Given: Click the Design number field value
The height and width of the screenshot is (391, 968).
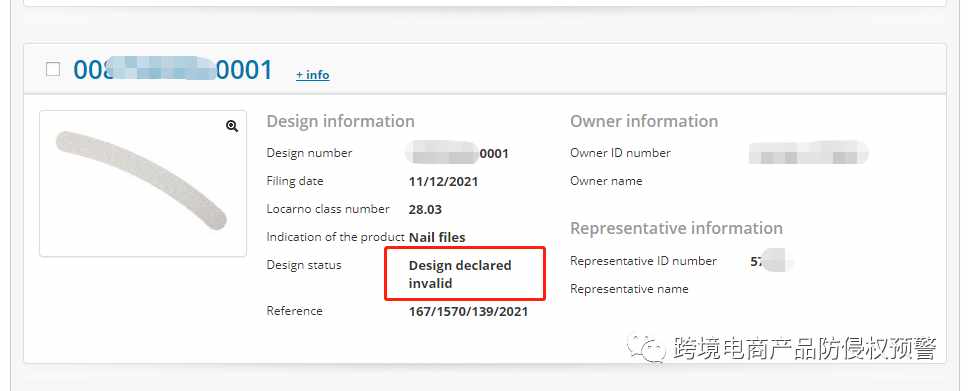Looking at the screenshot, I should coord(457,153).
